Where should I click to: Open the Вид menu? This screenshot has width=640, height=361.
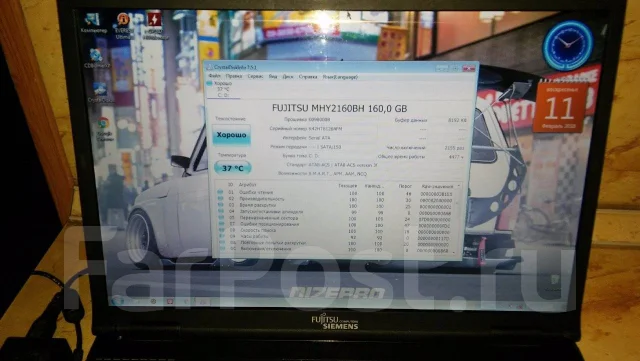tap(273, 76)
